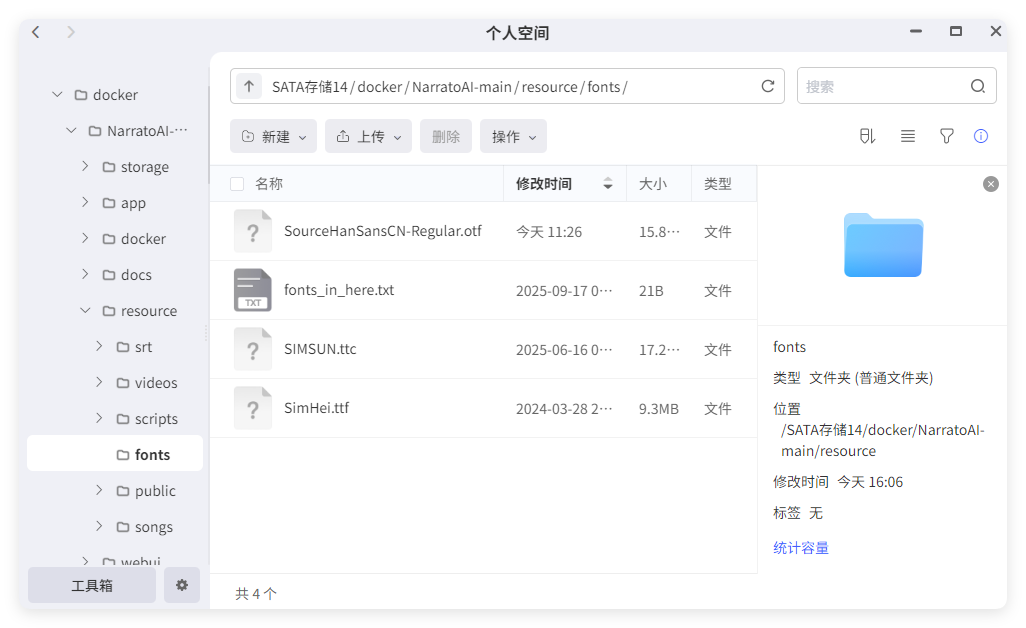
Task: Click the up-directory arrow icon
Action: 249,86
